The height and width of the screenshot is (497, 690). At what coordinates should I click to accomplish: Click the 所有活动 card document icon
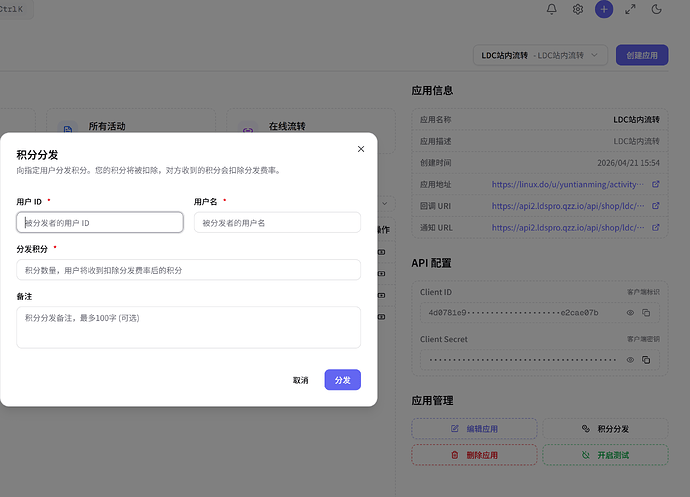68,128
